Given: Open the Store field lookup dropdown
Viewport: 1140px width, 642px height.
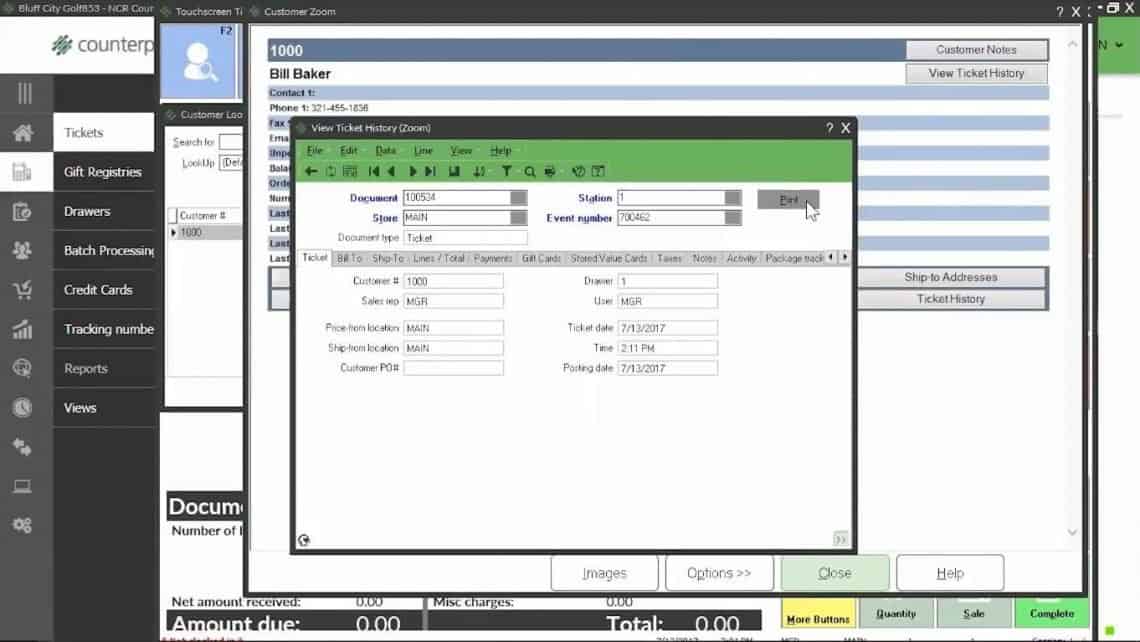Looking at the screenshot, I should 518,217.
